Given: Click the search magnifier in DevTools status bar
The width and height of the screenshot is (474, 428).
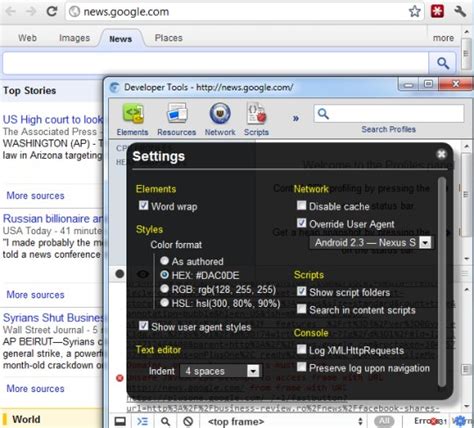Looking at the screenshot, I should [x=165, y=421].
